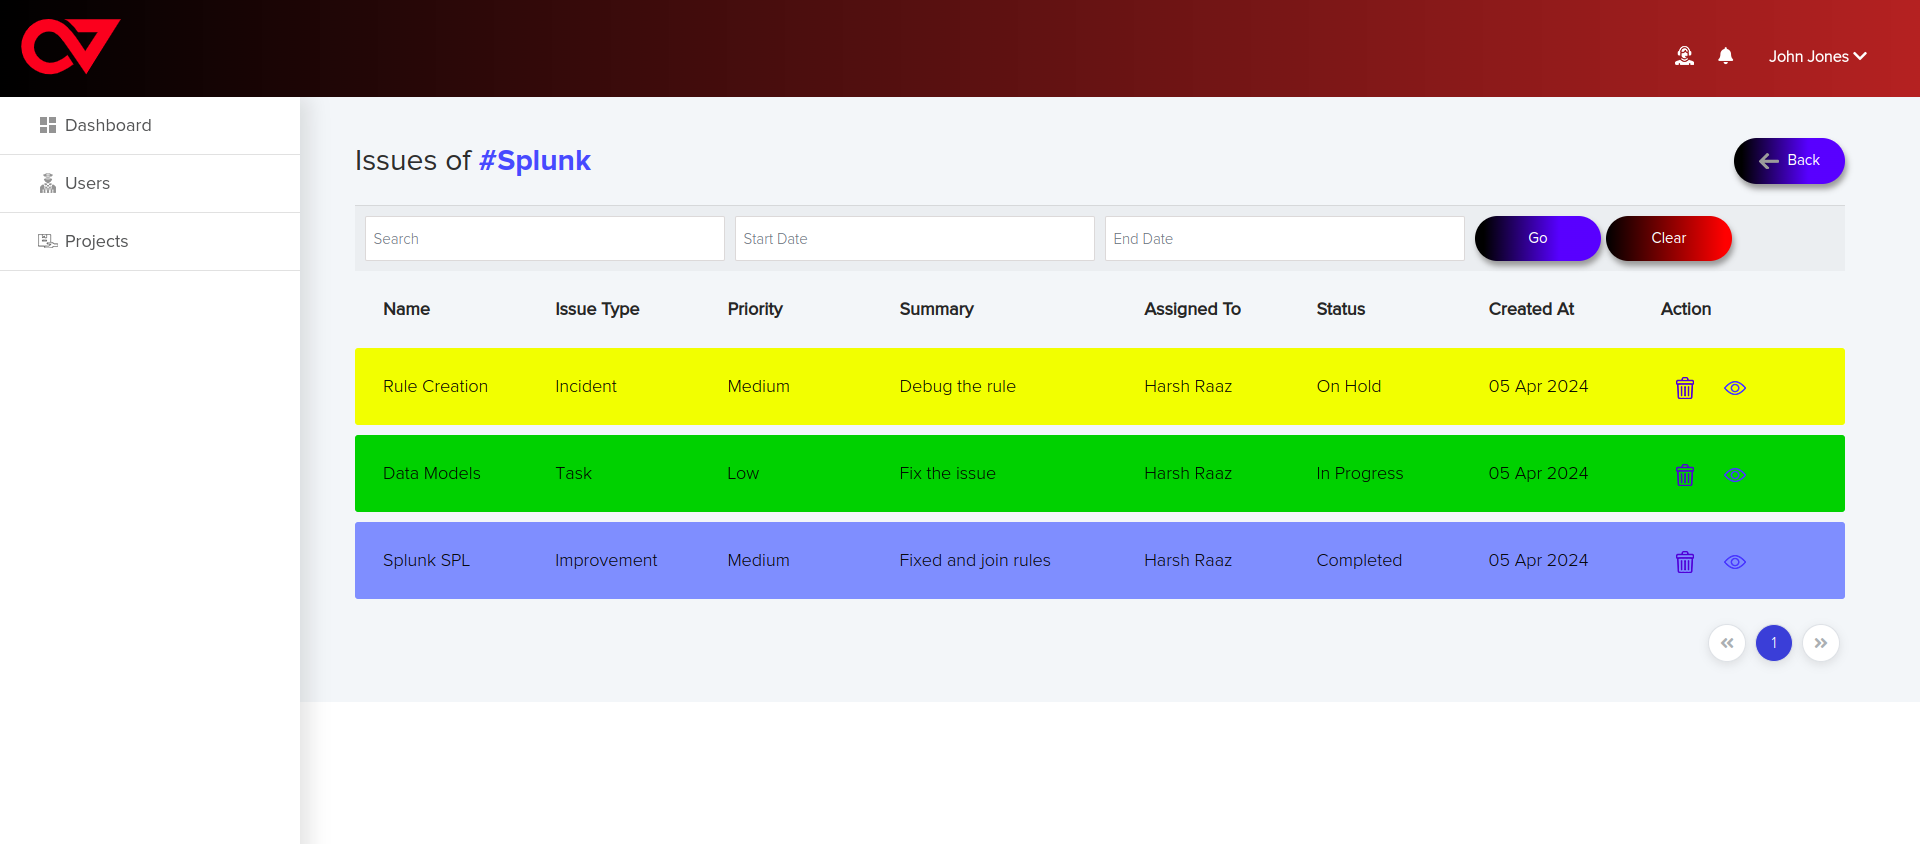Screen dimensions: 1920x844
Task: Open Users from the sidebar
Action: pyautogui.click(x=150, y=183)
